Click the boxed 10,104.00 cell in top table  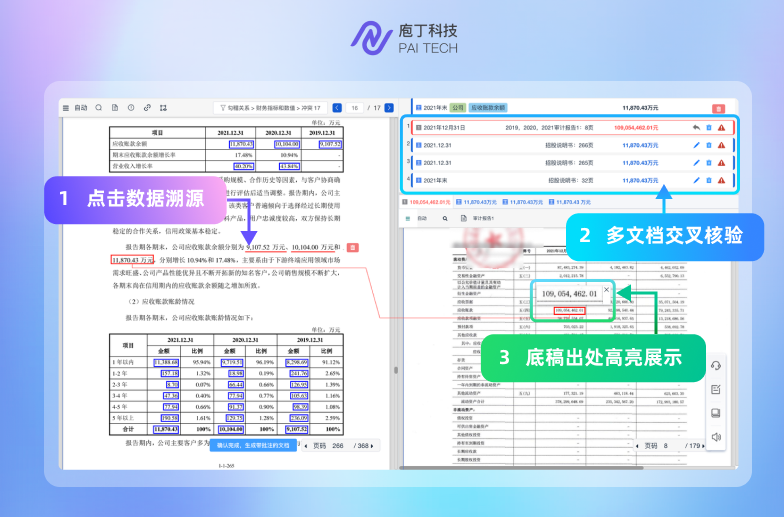(287, 144)
